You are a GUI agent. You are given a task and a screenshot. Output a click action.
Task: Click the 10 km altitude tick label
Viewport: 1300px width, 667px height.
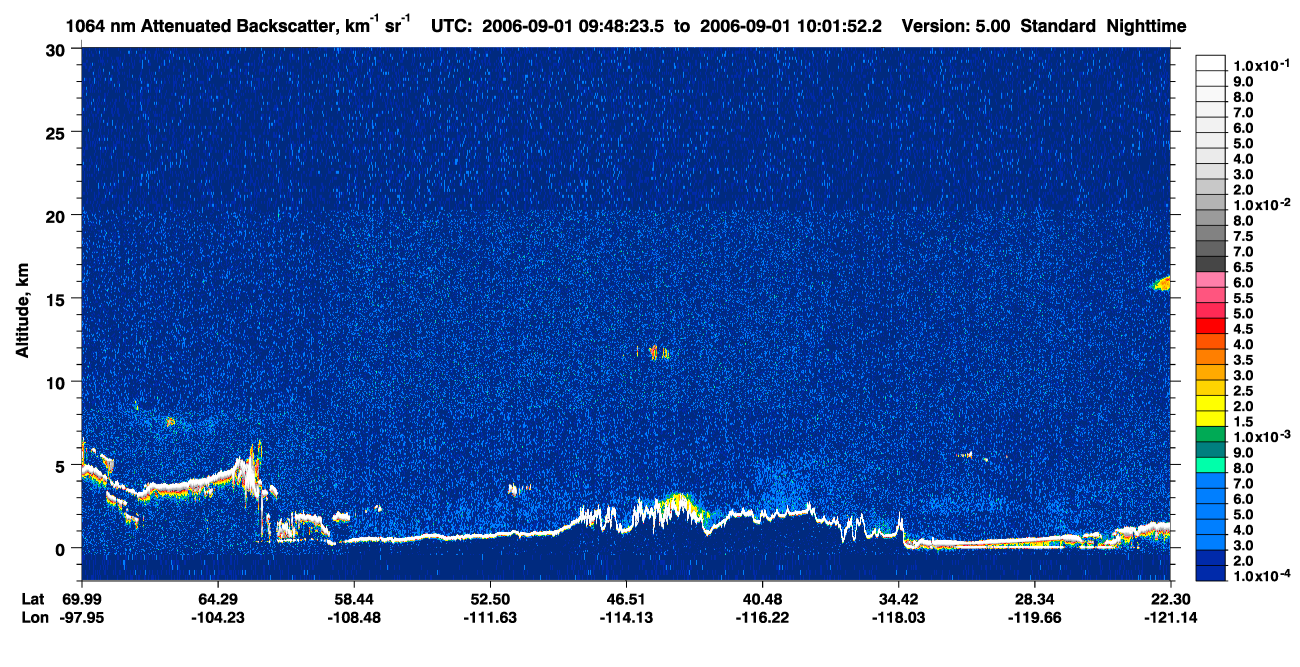(x=58, y=382)
